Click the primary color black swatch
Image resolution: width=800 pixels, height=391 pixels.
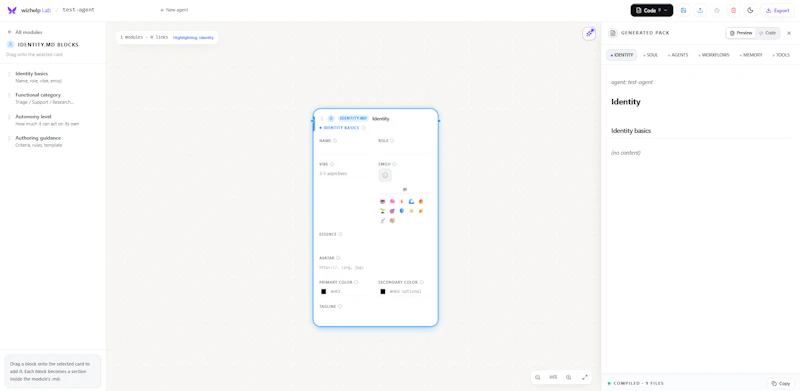pyautogui.click(x=323, y=291)
